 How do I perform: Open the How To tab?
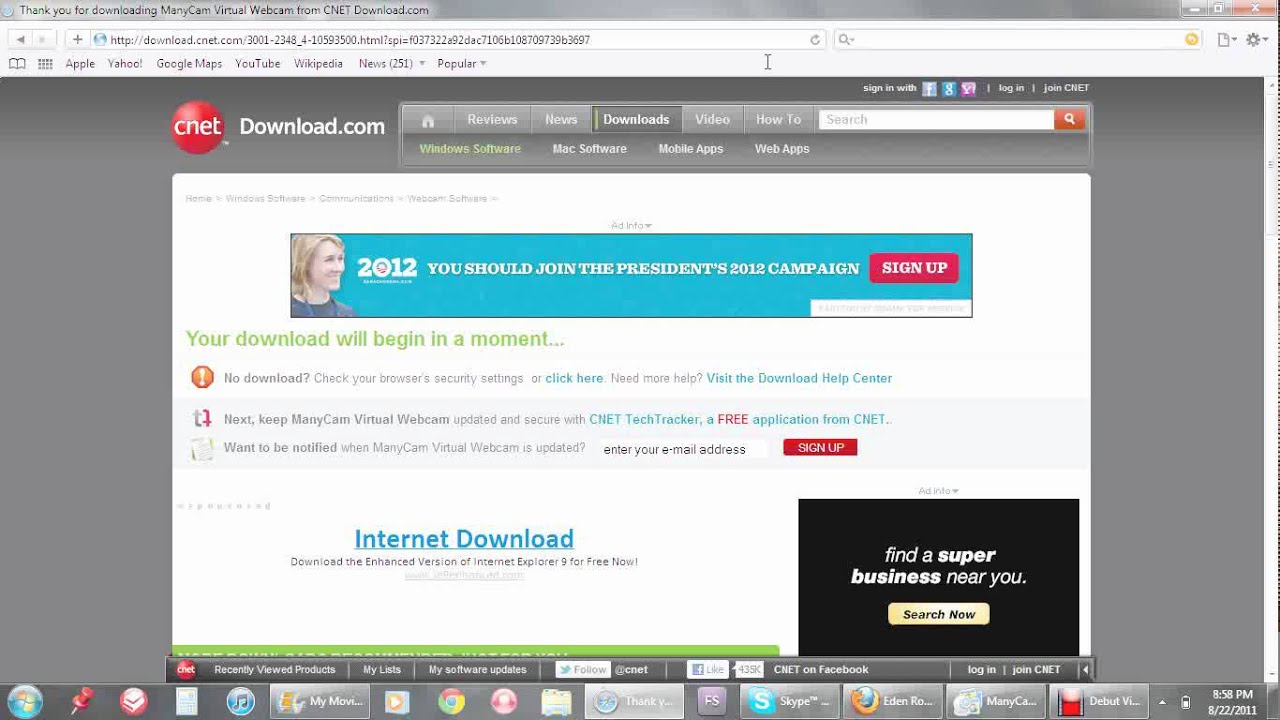point(778,119)
